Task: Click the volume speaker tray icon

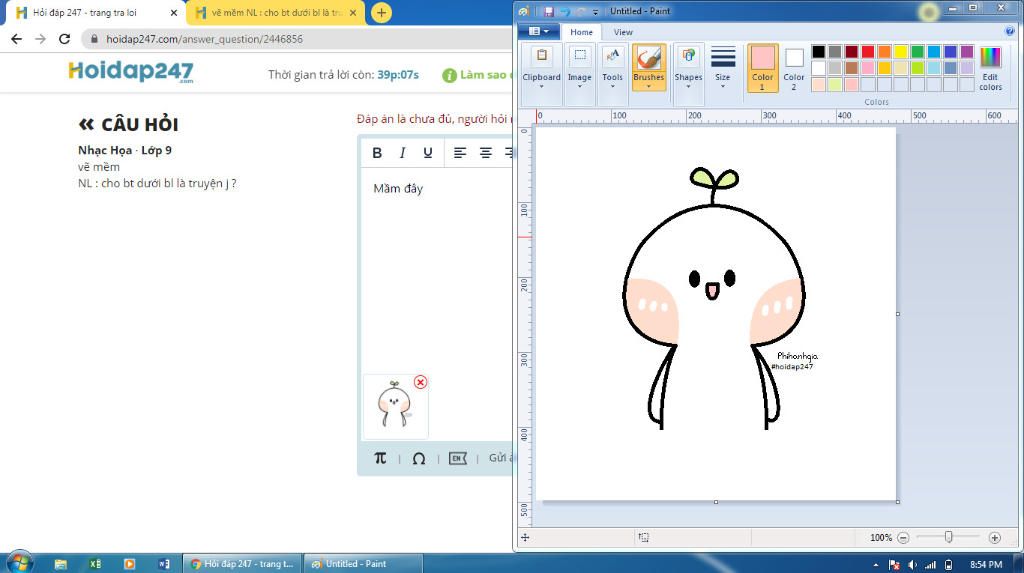Action: (912, 565)
